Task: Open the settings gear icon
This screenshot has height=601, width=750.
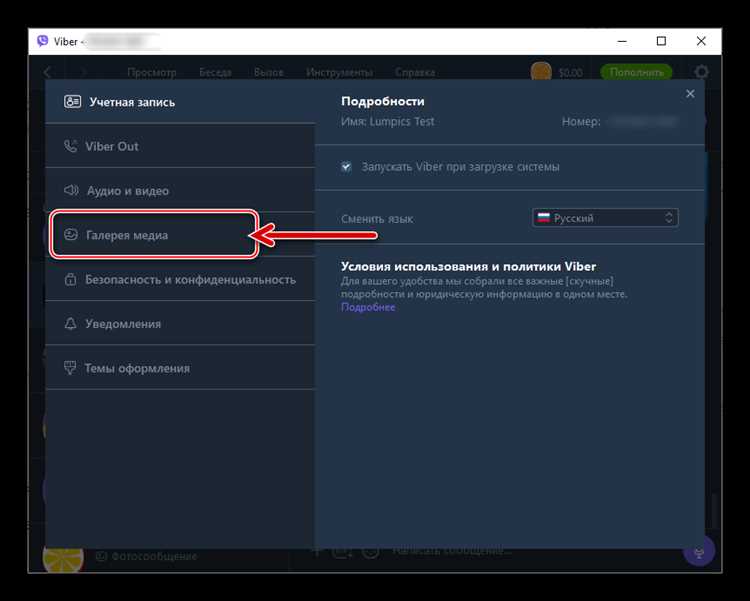Action: click(701, 72)
